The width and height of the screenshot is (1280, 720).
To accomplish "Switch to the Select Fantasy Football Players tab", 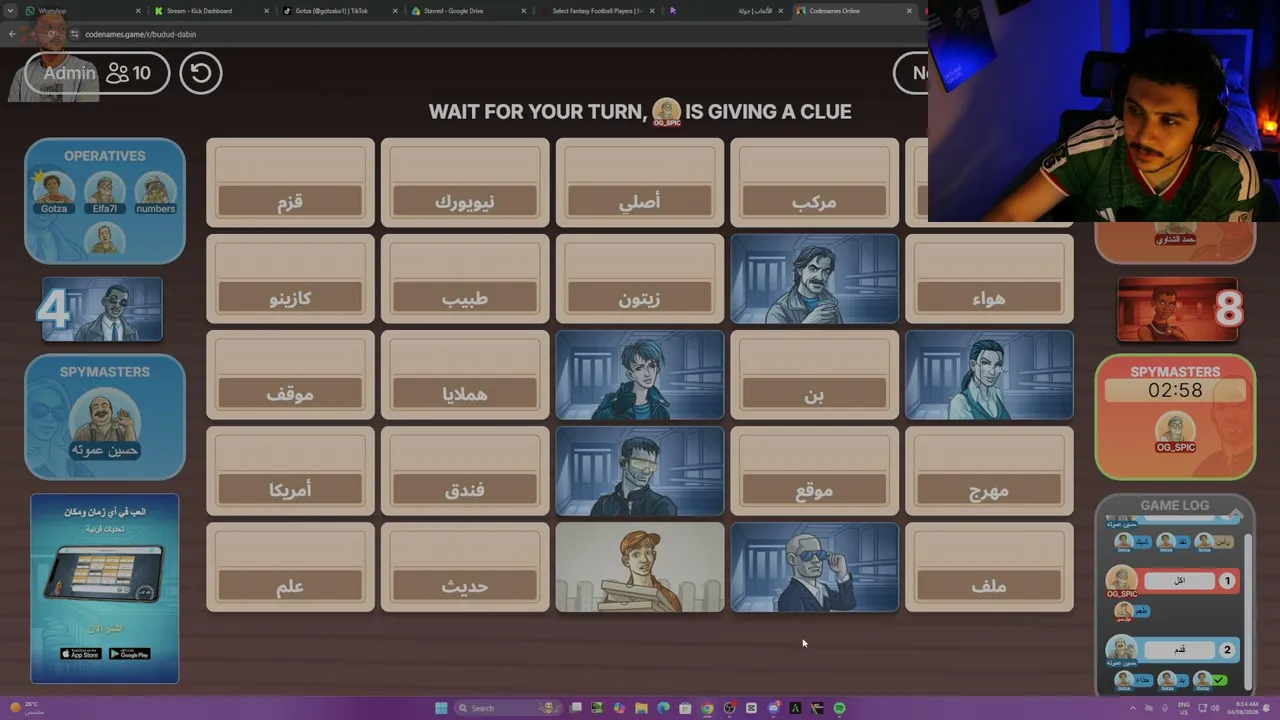I will point(596,11).
